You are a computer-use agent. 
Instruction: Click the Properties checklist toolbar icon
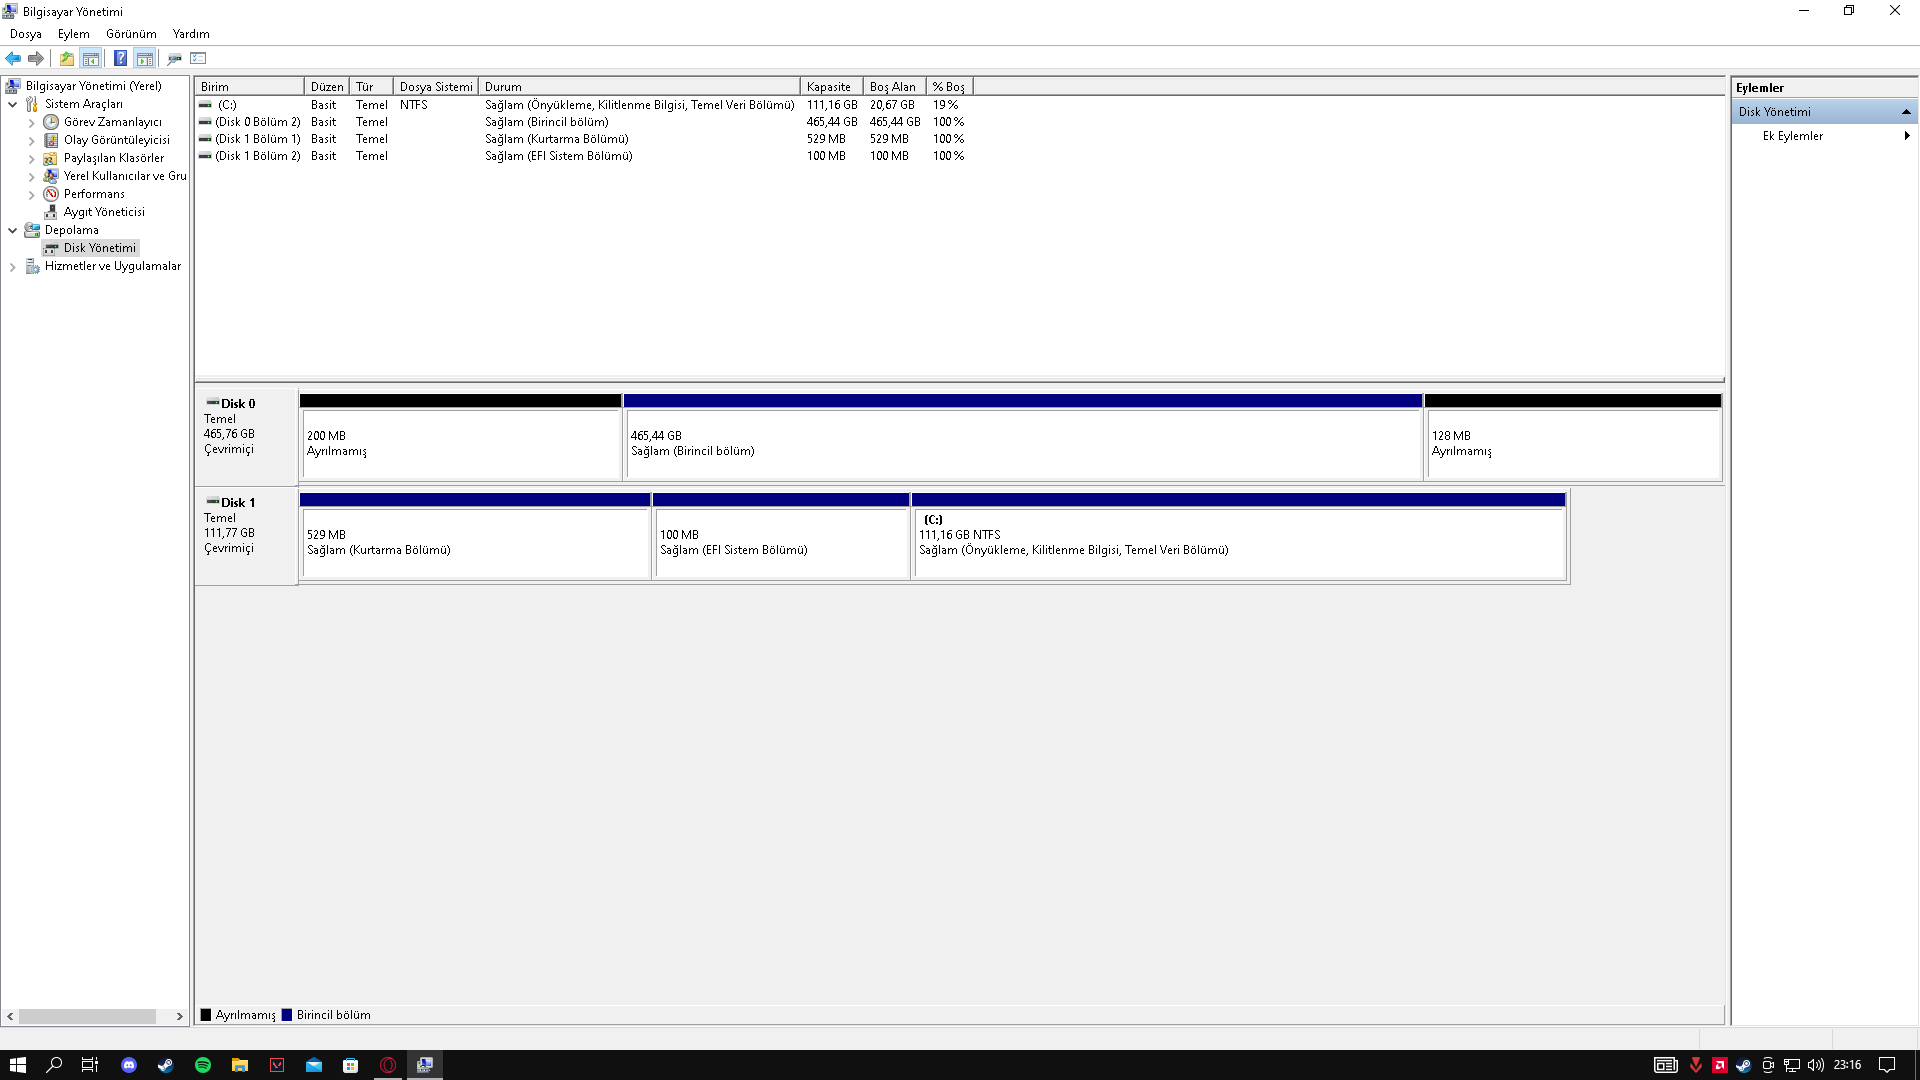tap(198, 58)
